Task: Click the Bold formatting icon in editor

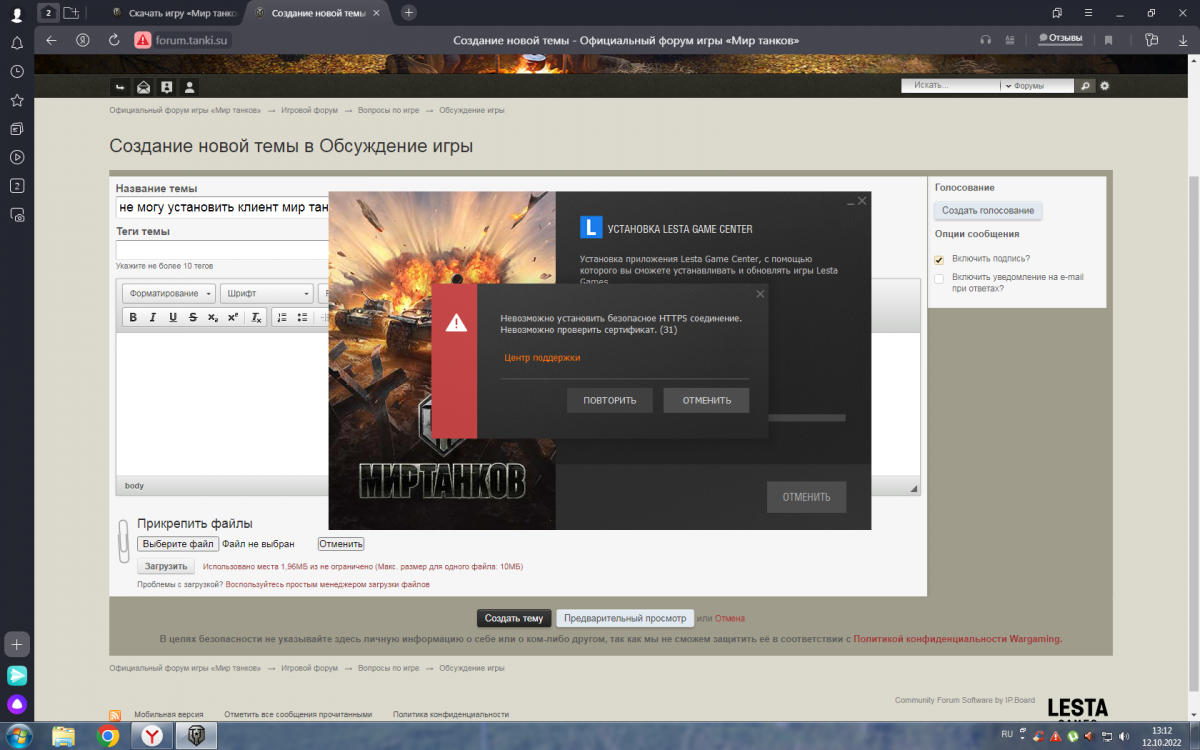Action: click(133, 317)
